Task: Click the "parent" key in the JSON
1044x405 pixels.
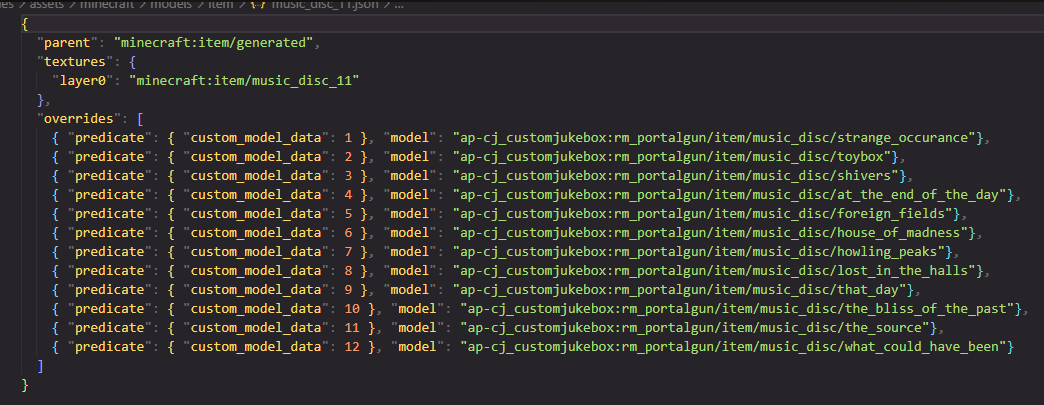Action: tap(66, 43)
